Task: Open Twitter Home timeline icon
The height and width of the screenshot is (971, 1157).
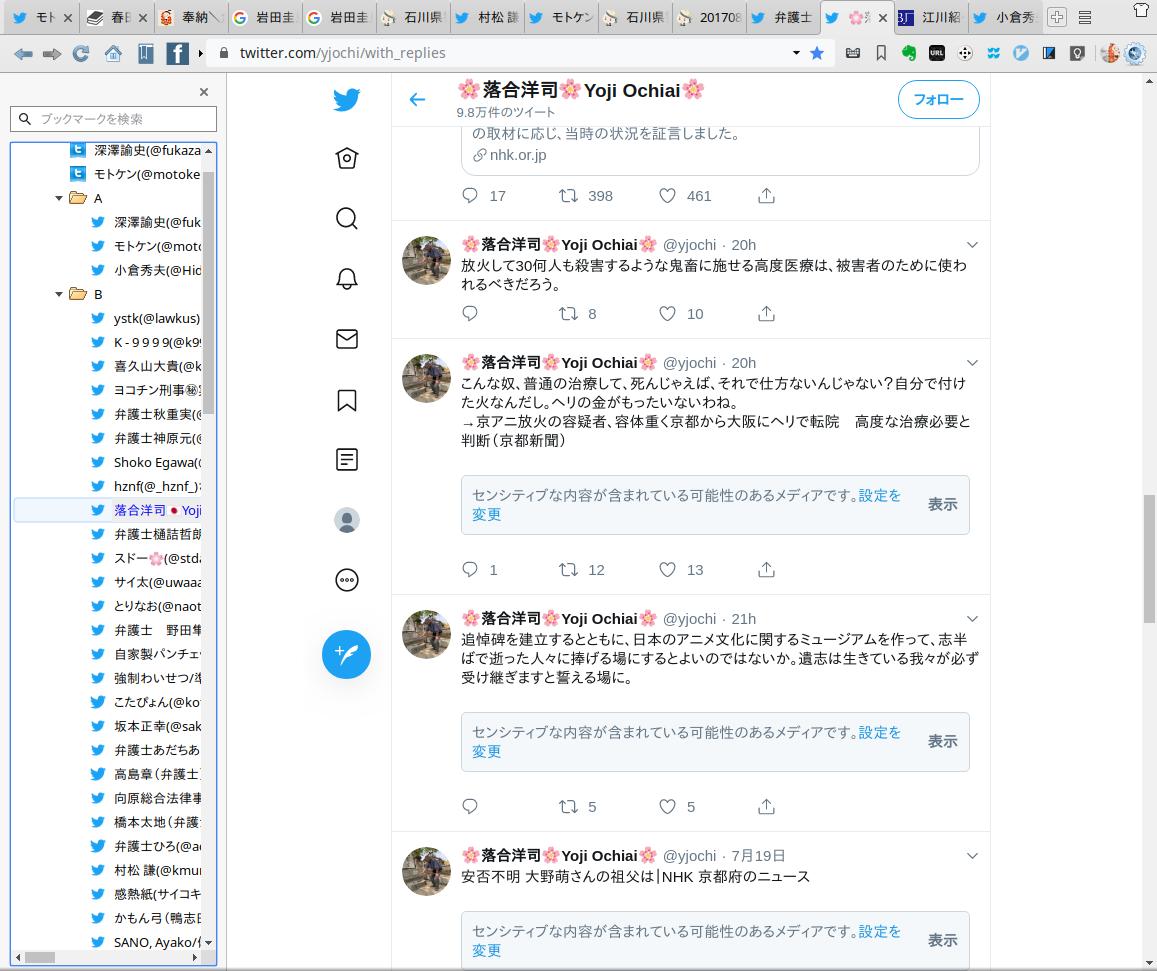Action: [x=347, y=159]
